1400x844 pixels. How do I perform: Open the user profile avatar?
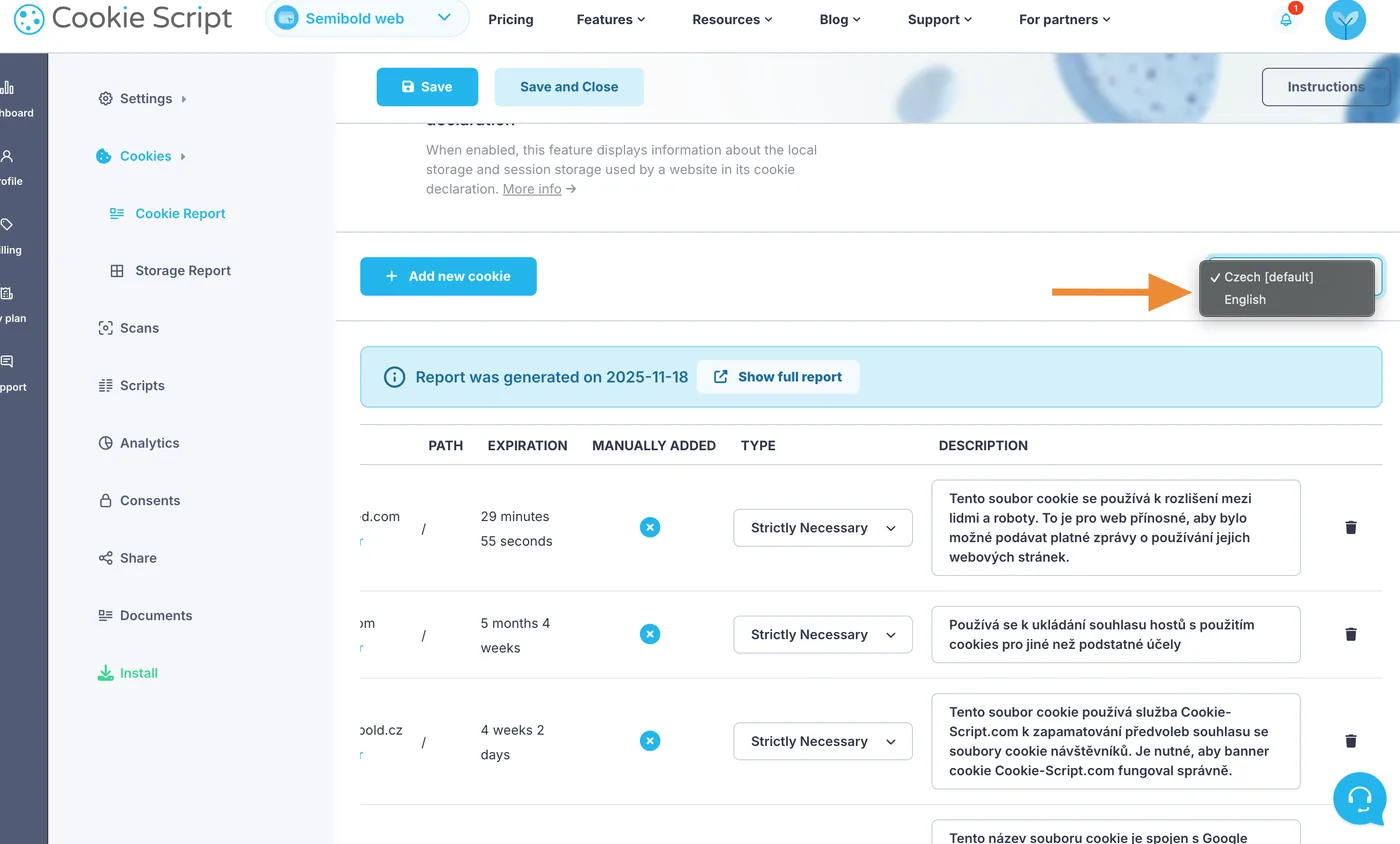(1345, 19)
